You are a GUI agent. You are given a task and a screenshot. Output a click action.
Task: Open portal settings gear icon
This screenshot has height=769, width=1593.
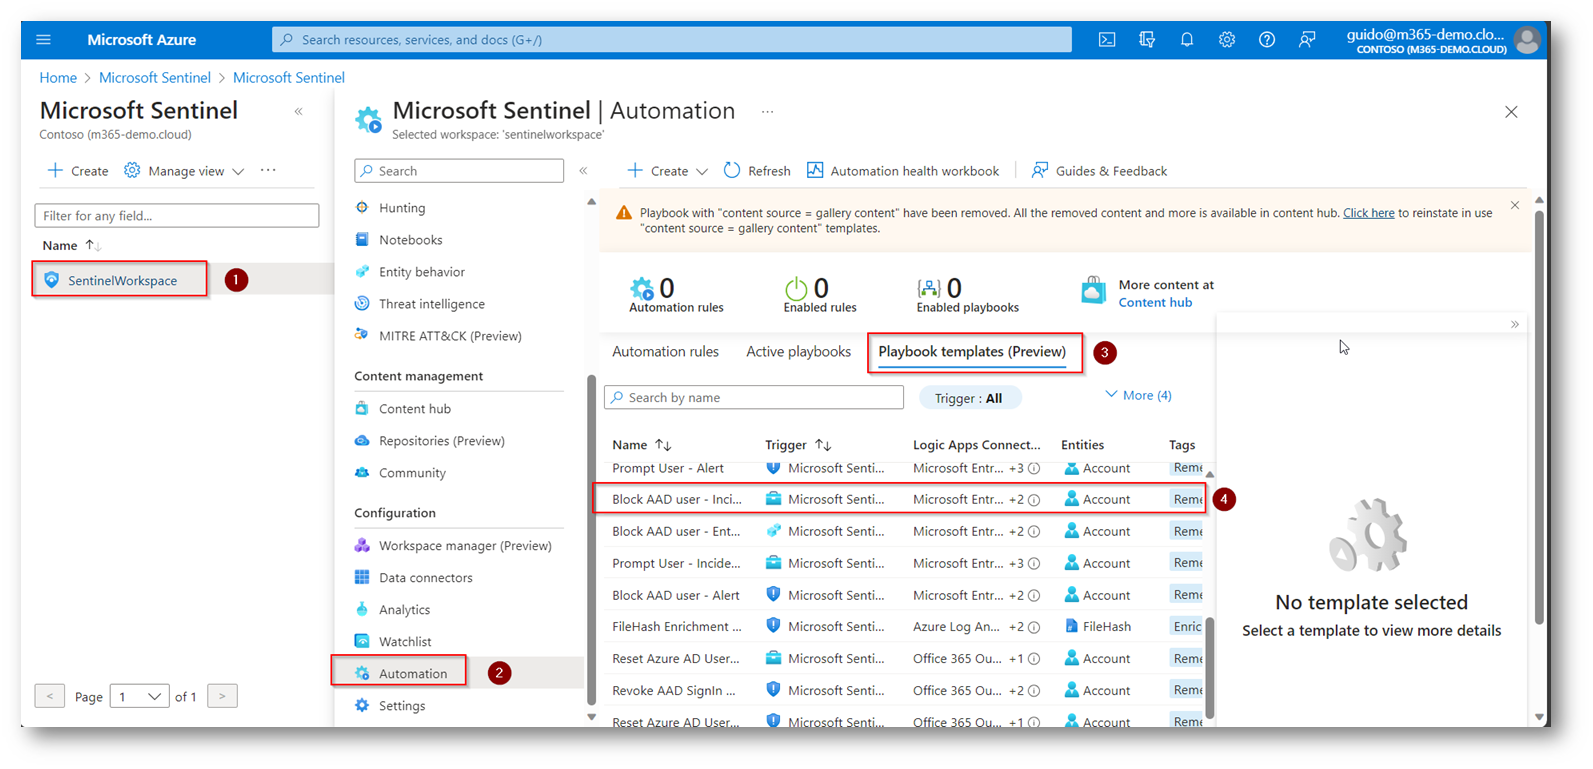point(1227,40)
